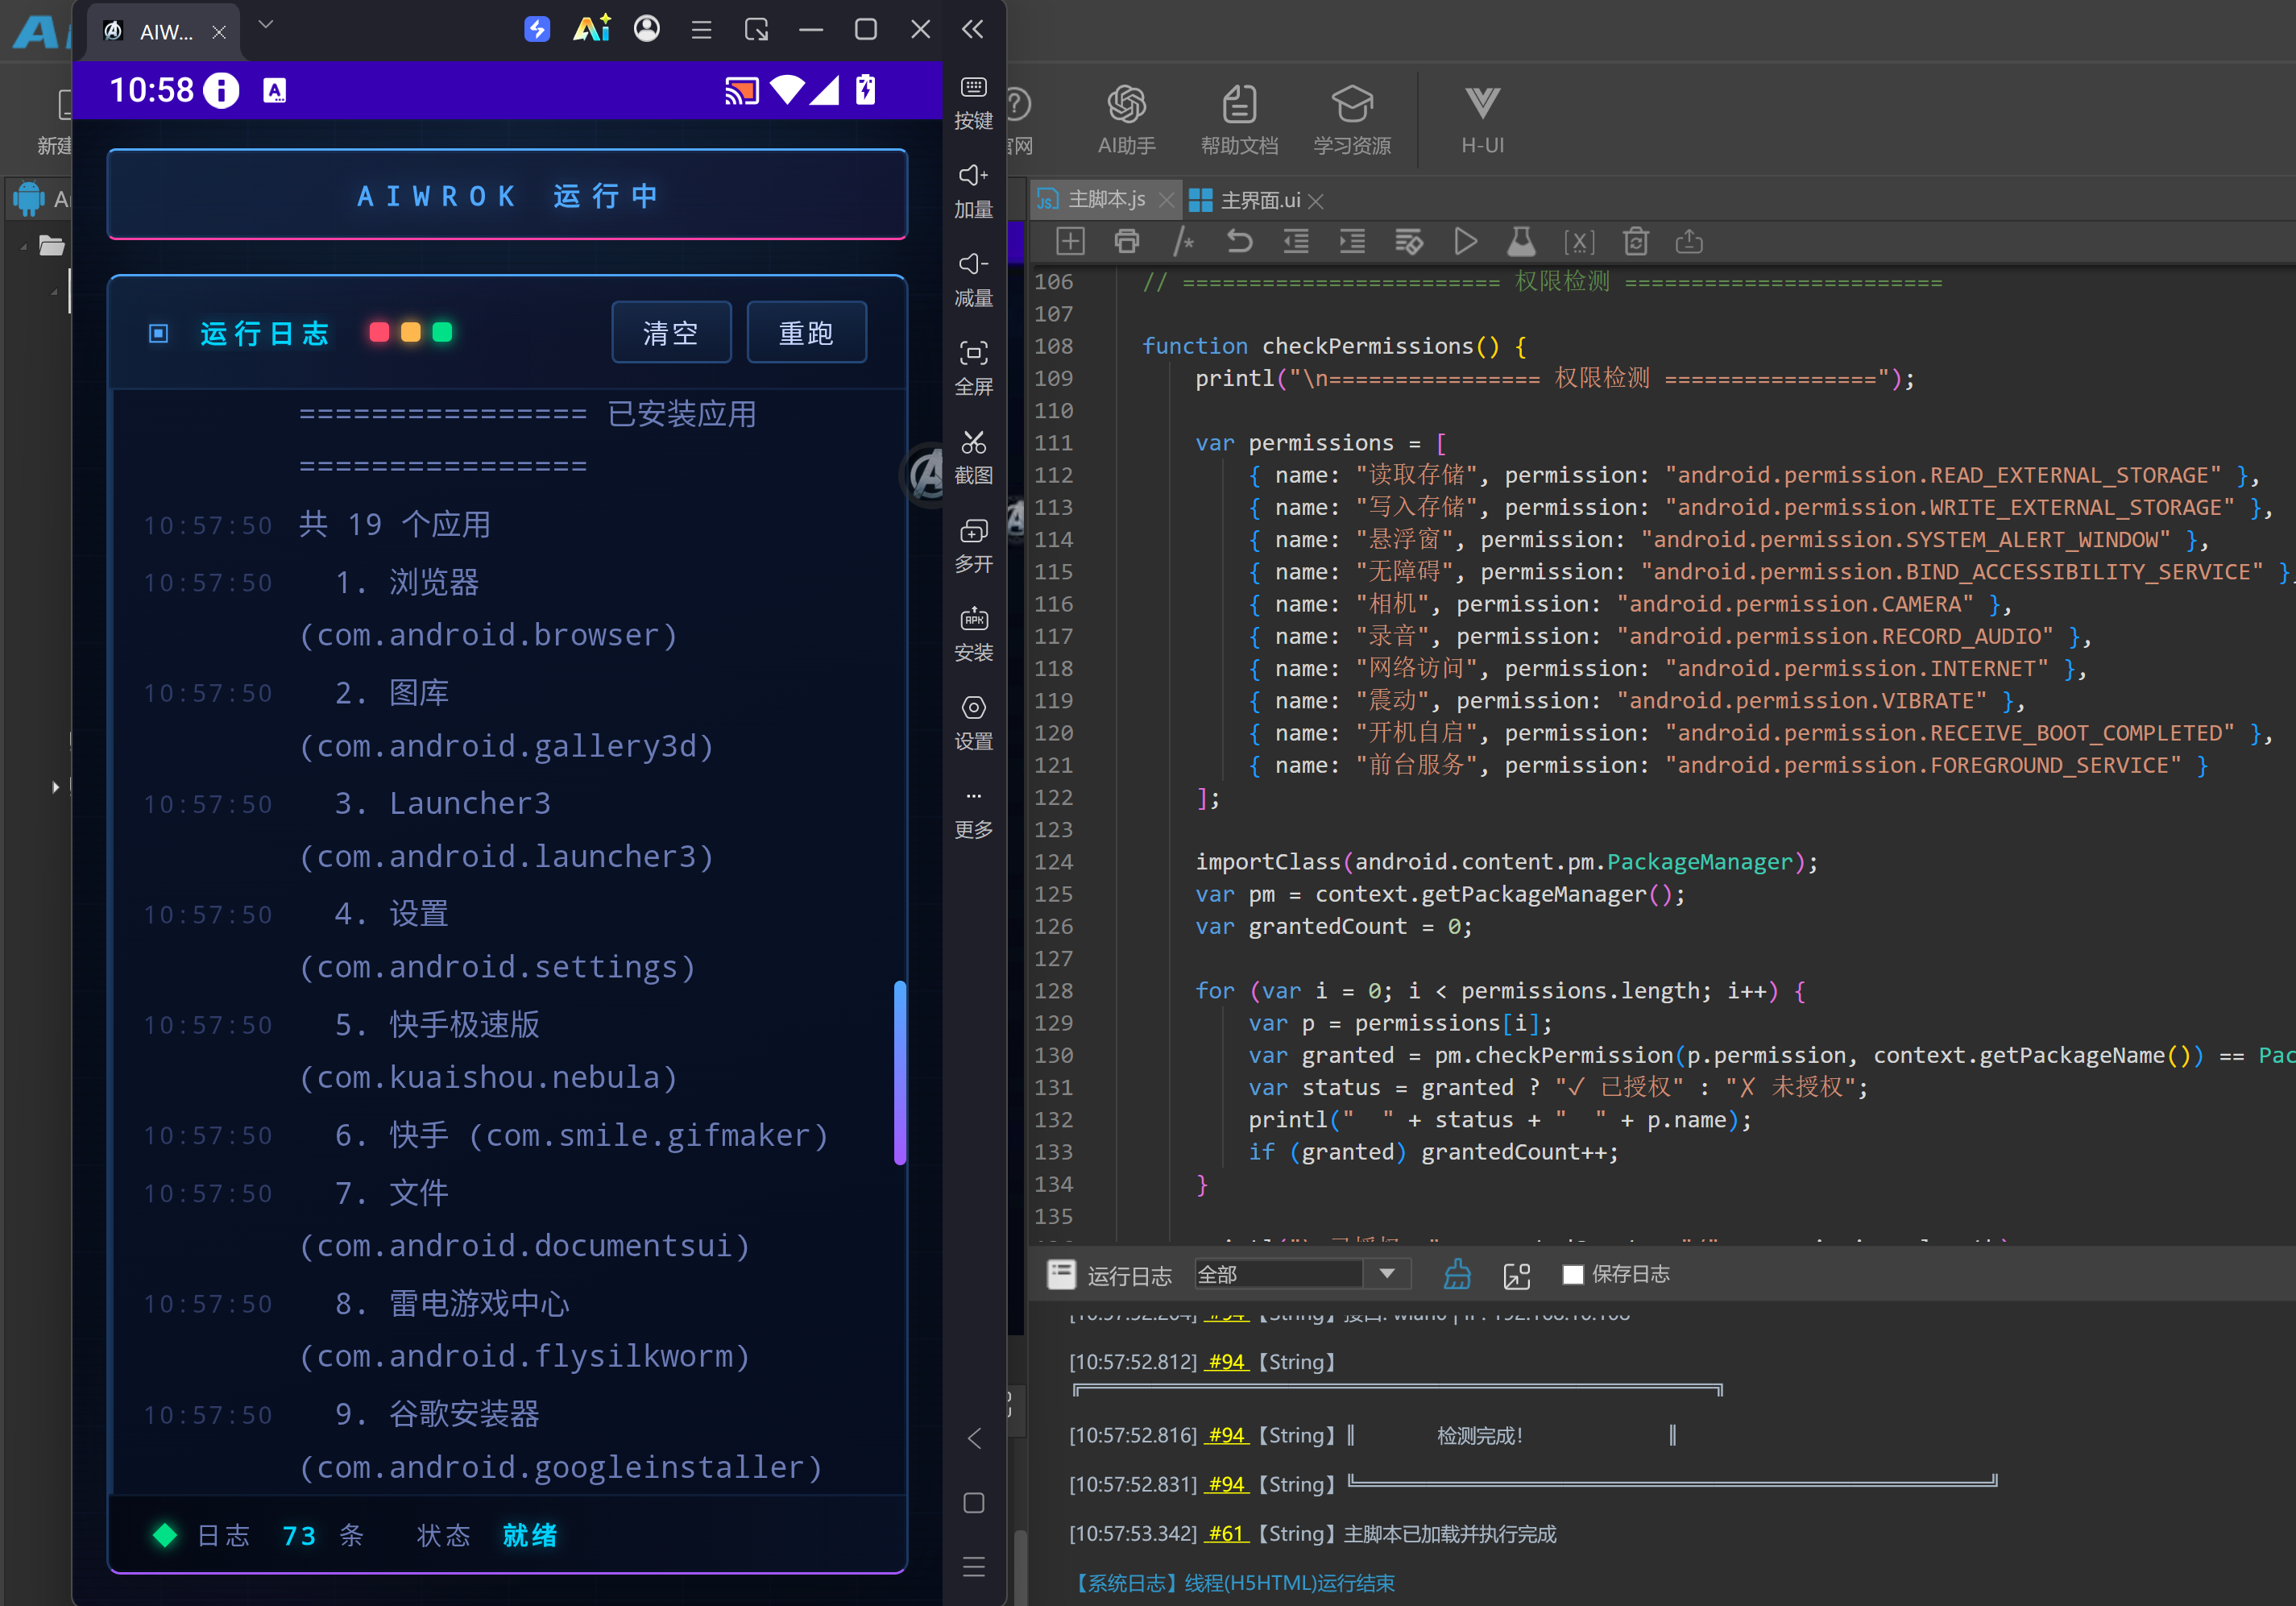Viewport: 2296px width, 1606px height.
Task: Click the red dot in 运行日志 header
Action: 379,332
